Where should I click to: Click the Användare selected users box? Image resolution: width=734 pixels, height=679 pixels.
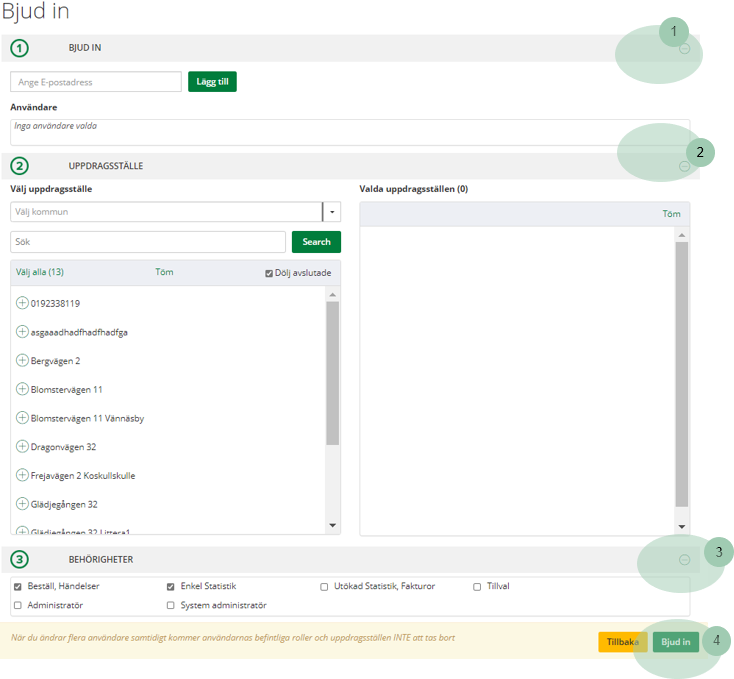click(350, 132)
